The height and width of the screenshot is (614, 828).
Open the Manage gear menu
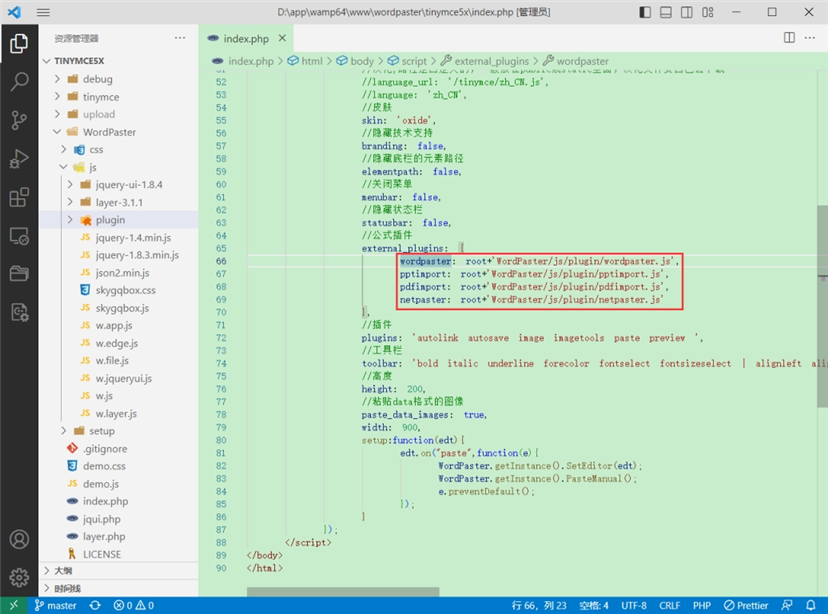pyautogui.click(x=19, y=577)
